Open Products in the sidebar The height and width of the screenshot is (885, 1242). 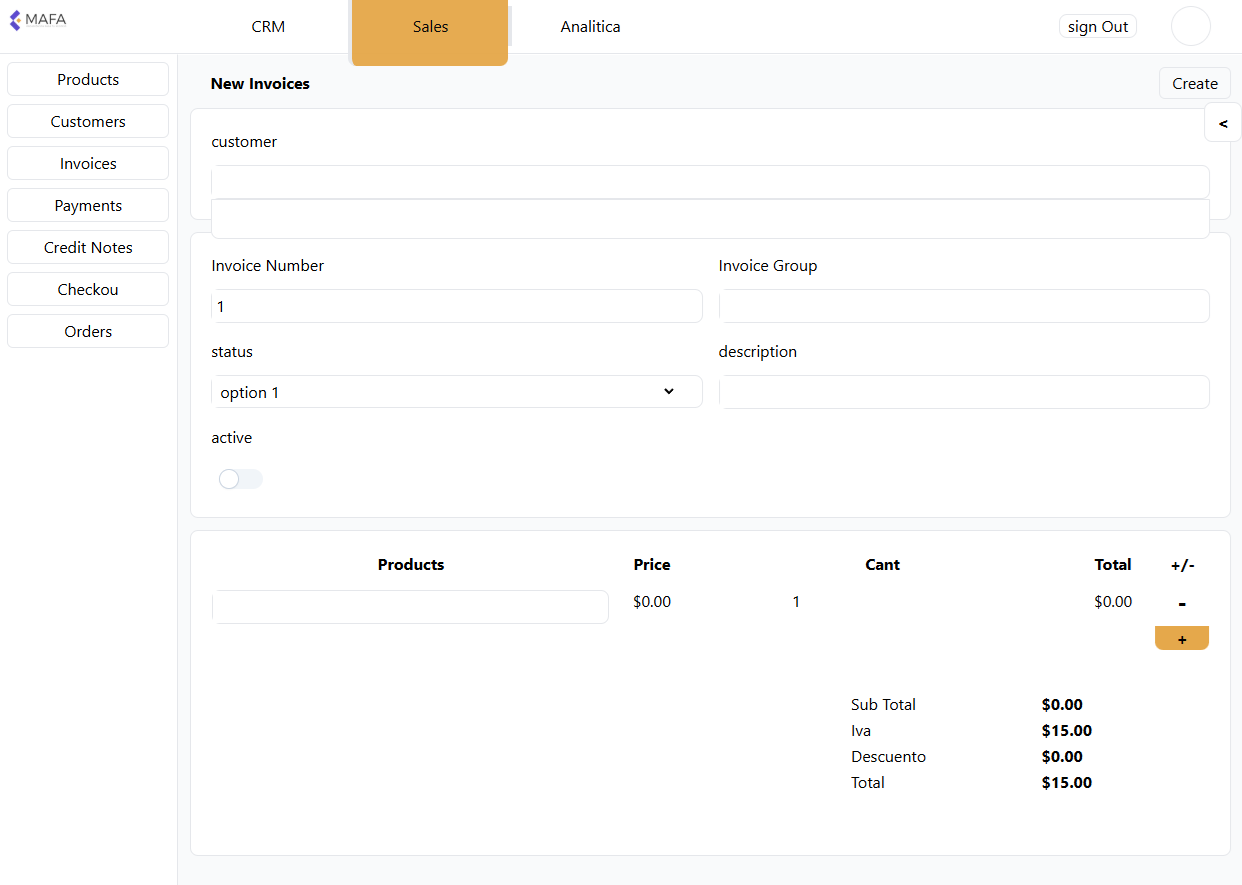click(88, 79)
